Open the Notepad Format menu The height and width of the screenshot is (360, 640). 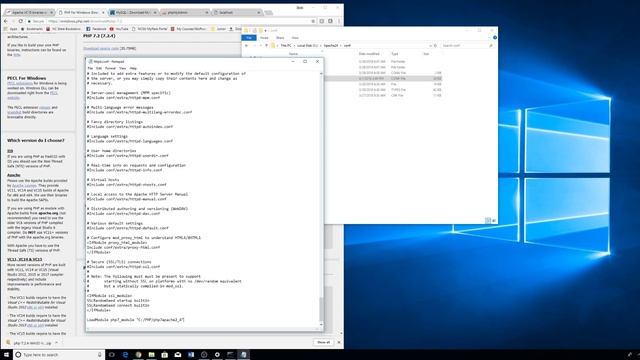pos(110,68)
